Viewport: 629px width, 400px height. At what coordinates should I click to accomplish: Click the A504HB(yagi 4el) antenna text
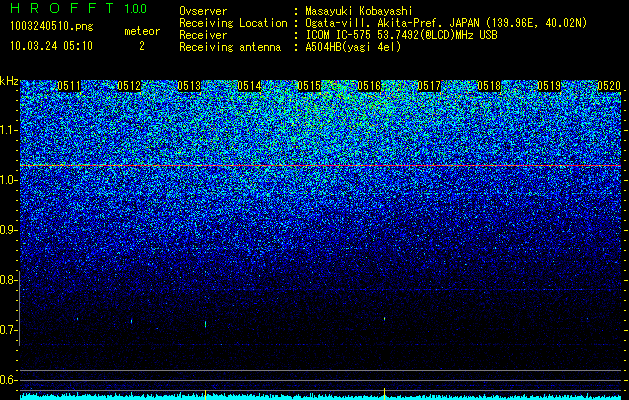[x=353, y=47]
